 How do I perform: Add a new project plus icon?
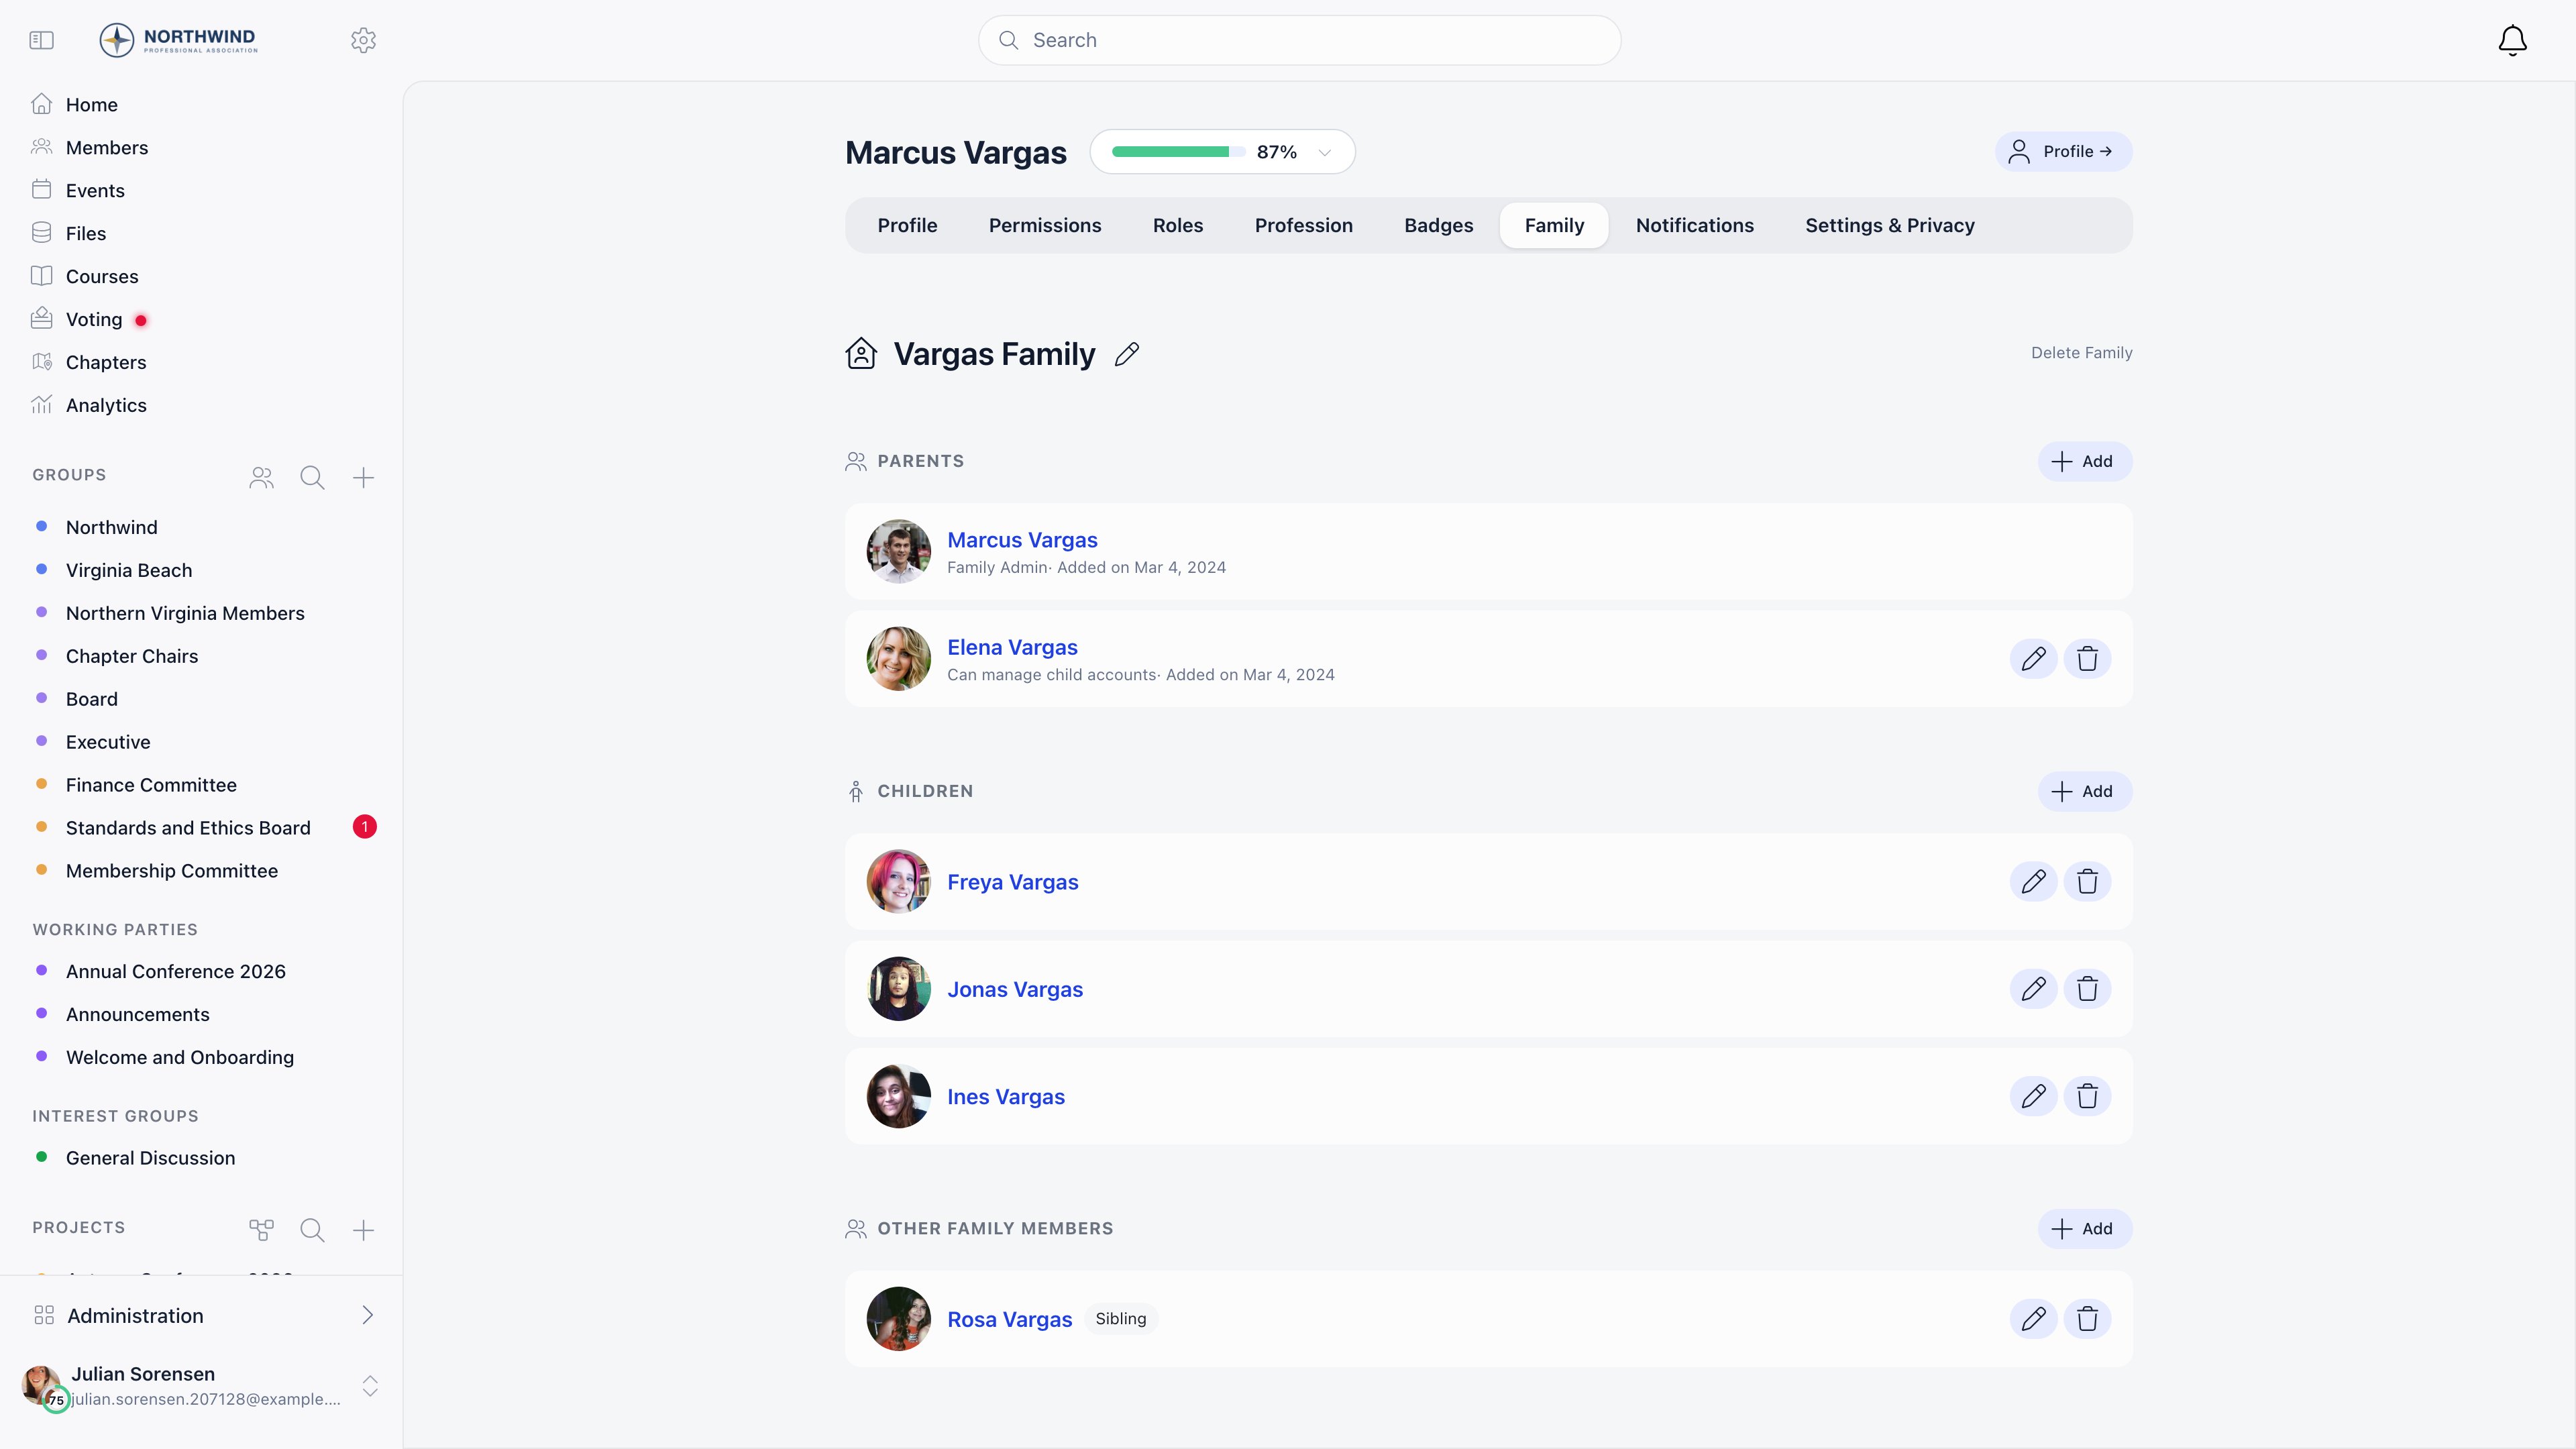pos(363,1230)
